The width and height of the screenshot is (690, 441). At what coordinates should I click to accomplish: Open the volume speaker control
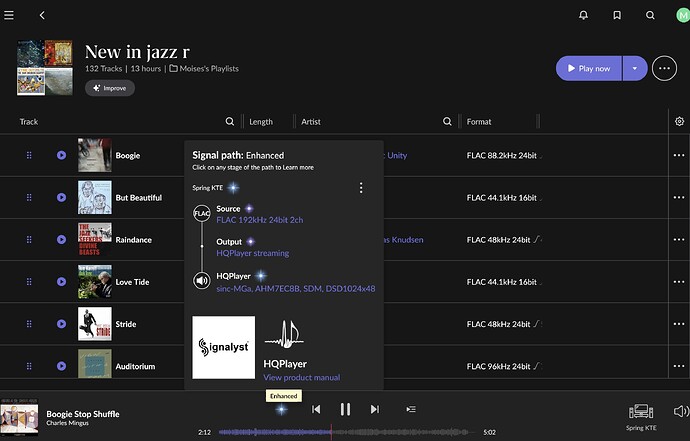click(x=681, y=411)
